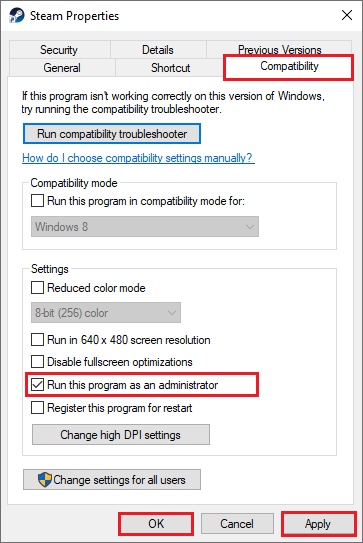Screen dimensions: 363x543
Task: Click the Steam icon in title bar
Action: coord(17,16)
